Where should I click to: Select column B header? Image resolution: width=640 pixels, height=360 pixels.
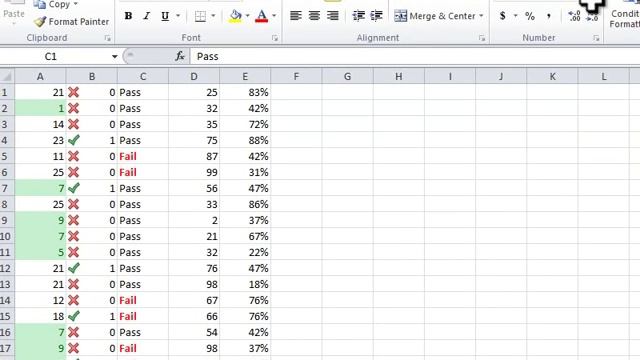point(92,76)
